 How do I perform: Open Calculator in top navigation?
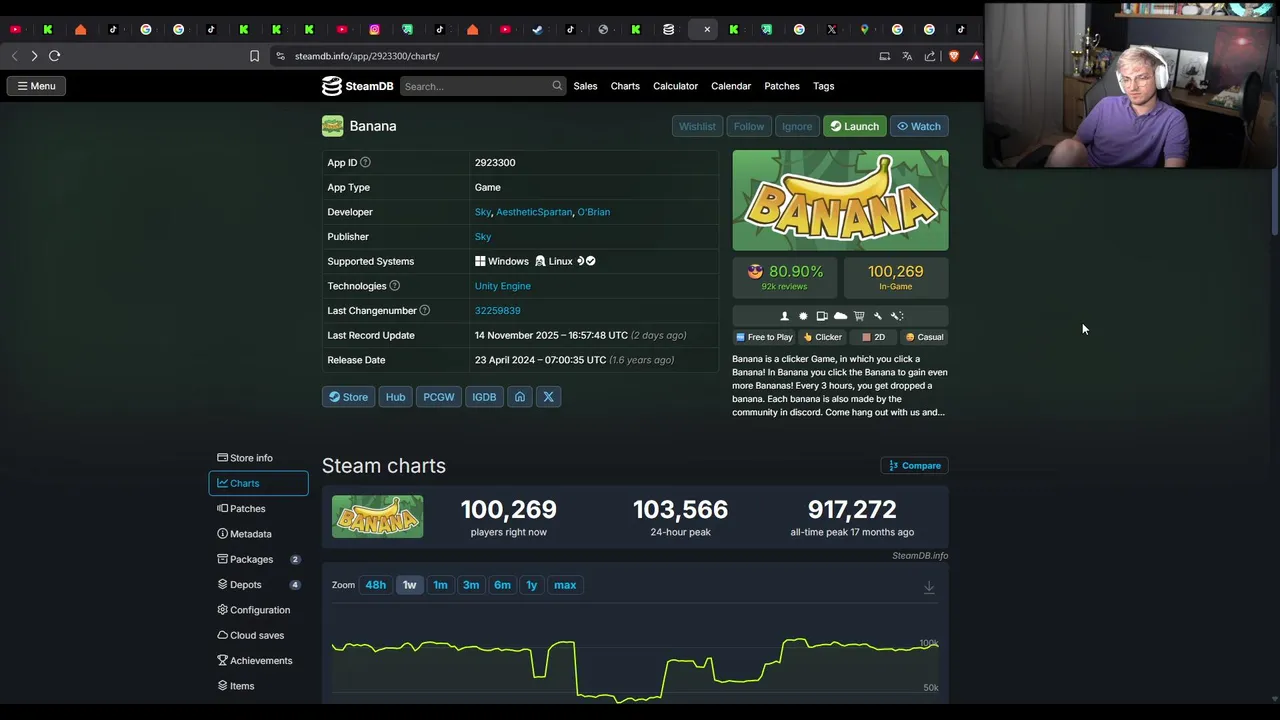point(675,86)
